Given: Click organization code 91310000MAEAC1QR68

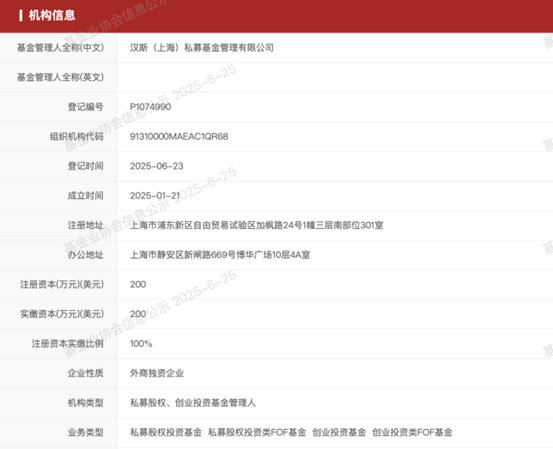Looking at the screenshot, I should pos(179,136).
